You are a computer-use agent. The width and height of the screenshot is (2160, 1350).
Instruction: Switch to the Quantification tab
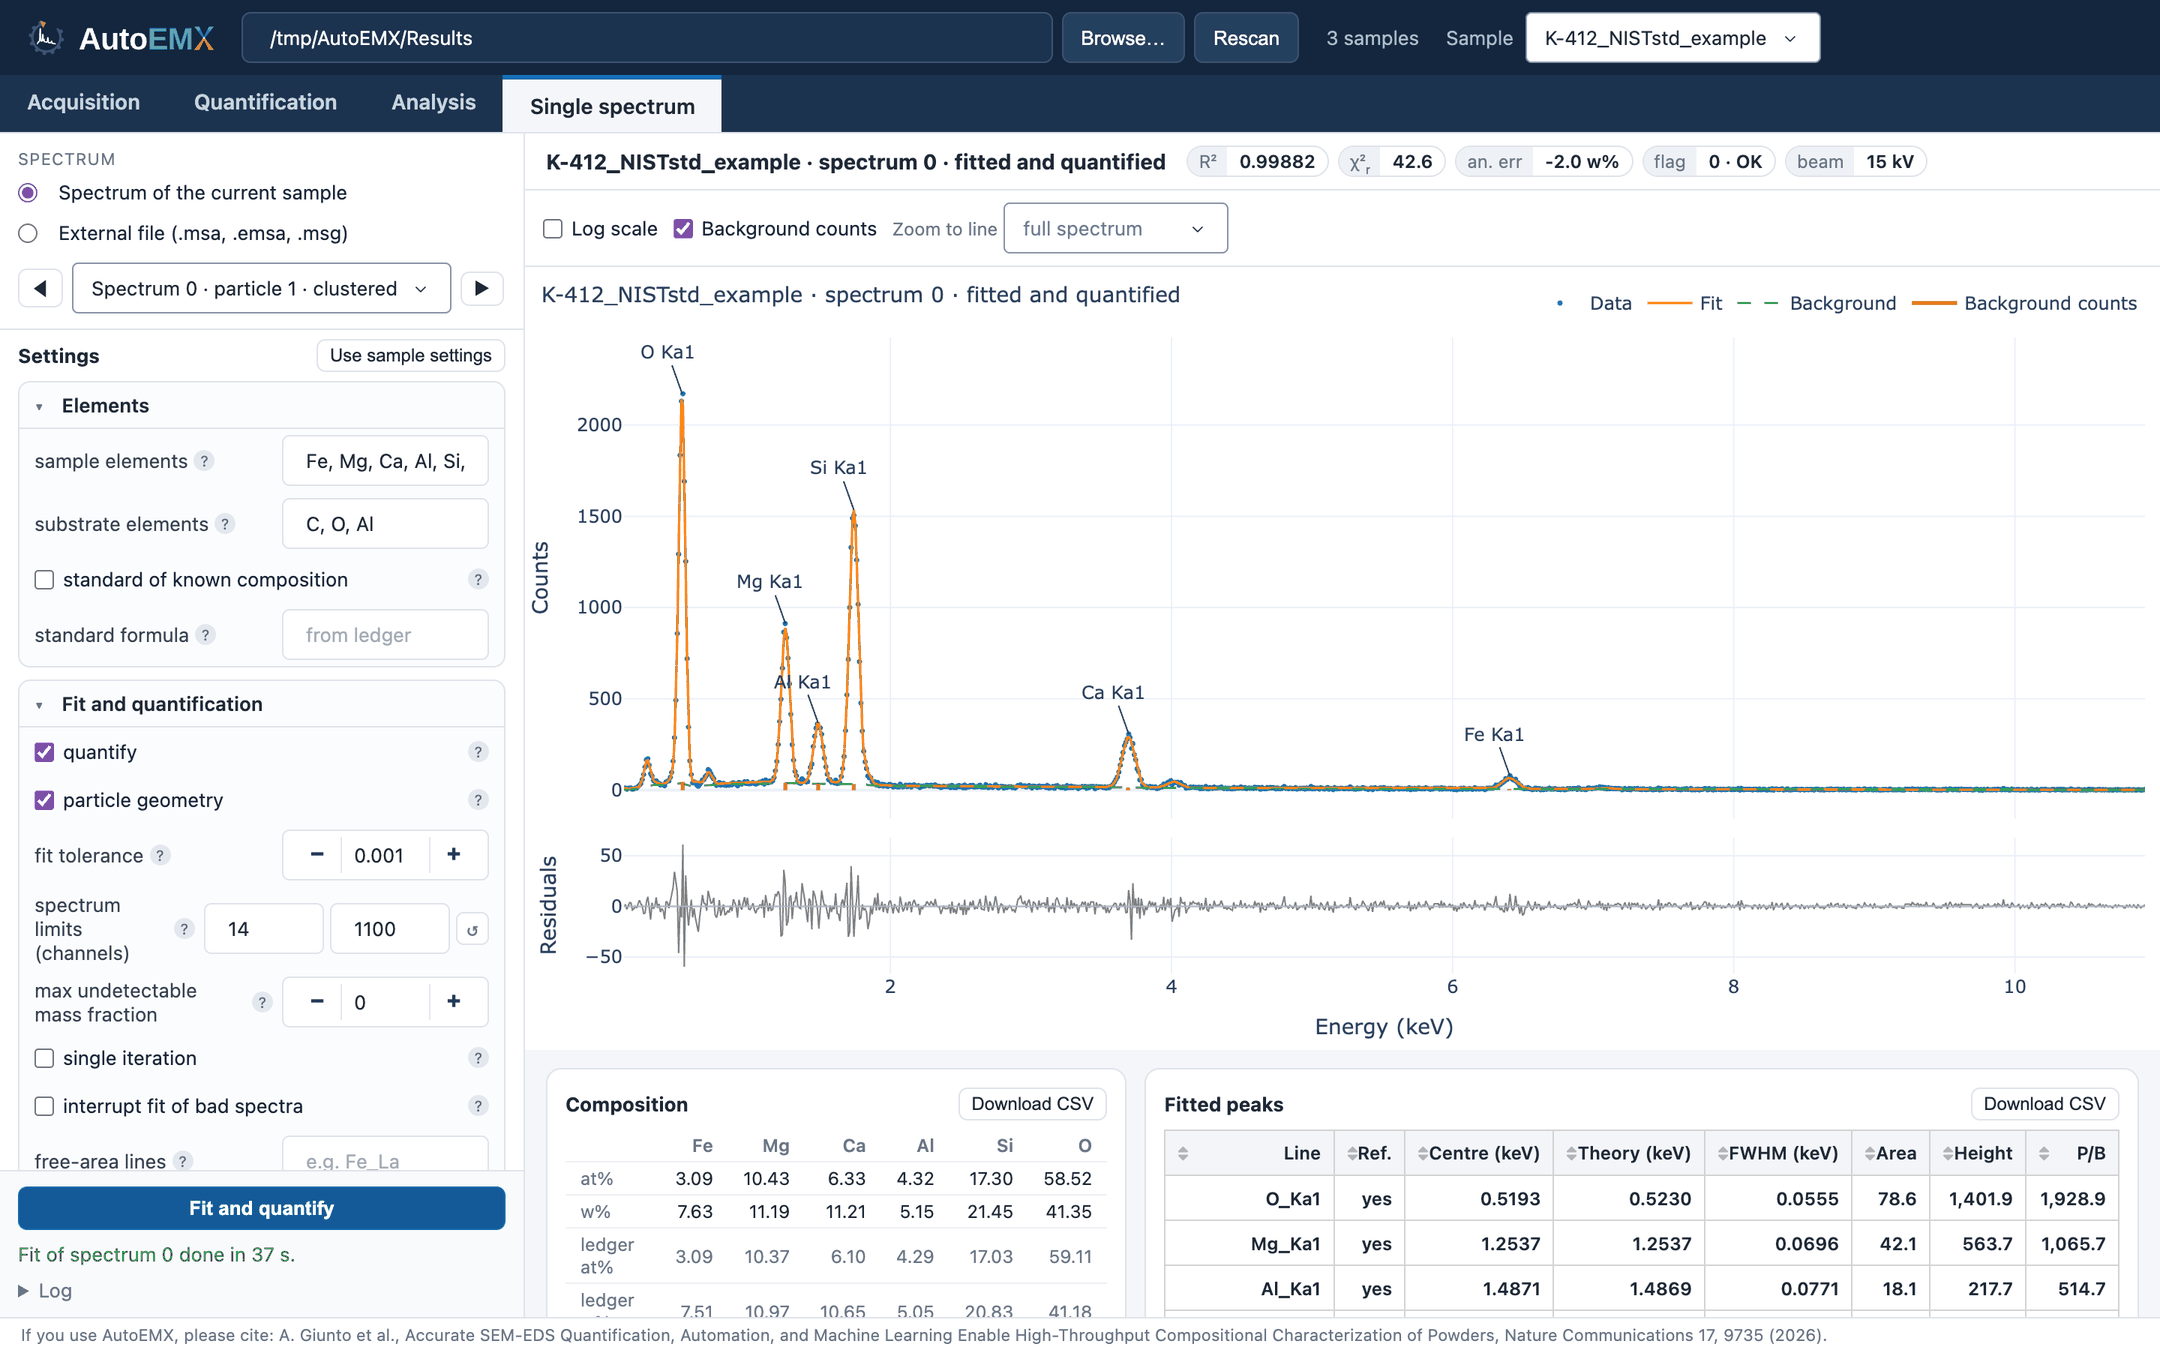point(266,103)
